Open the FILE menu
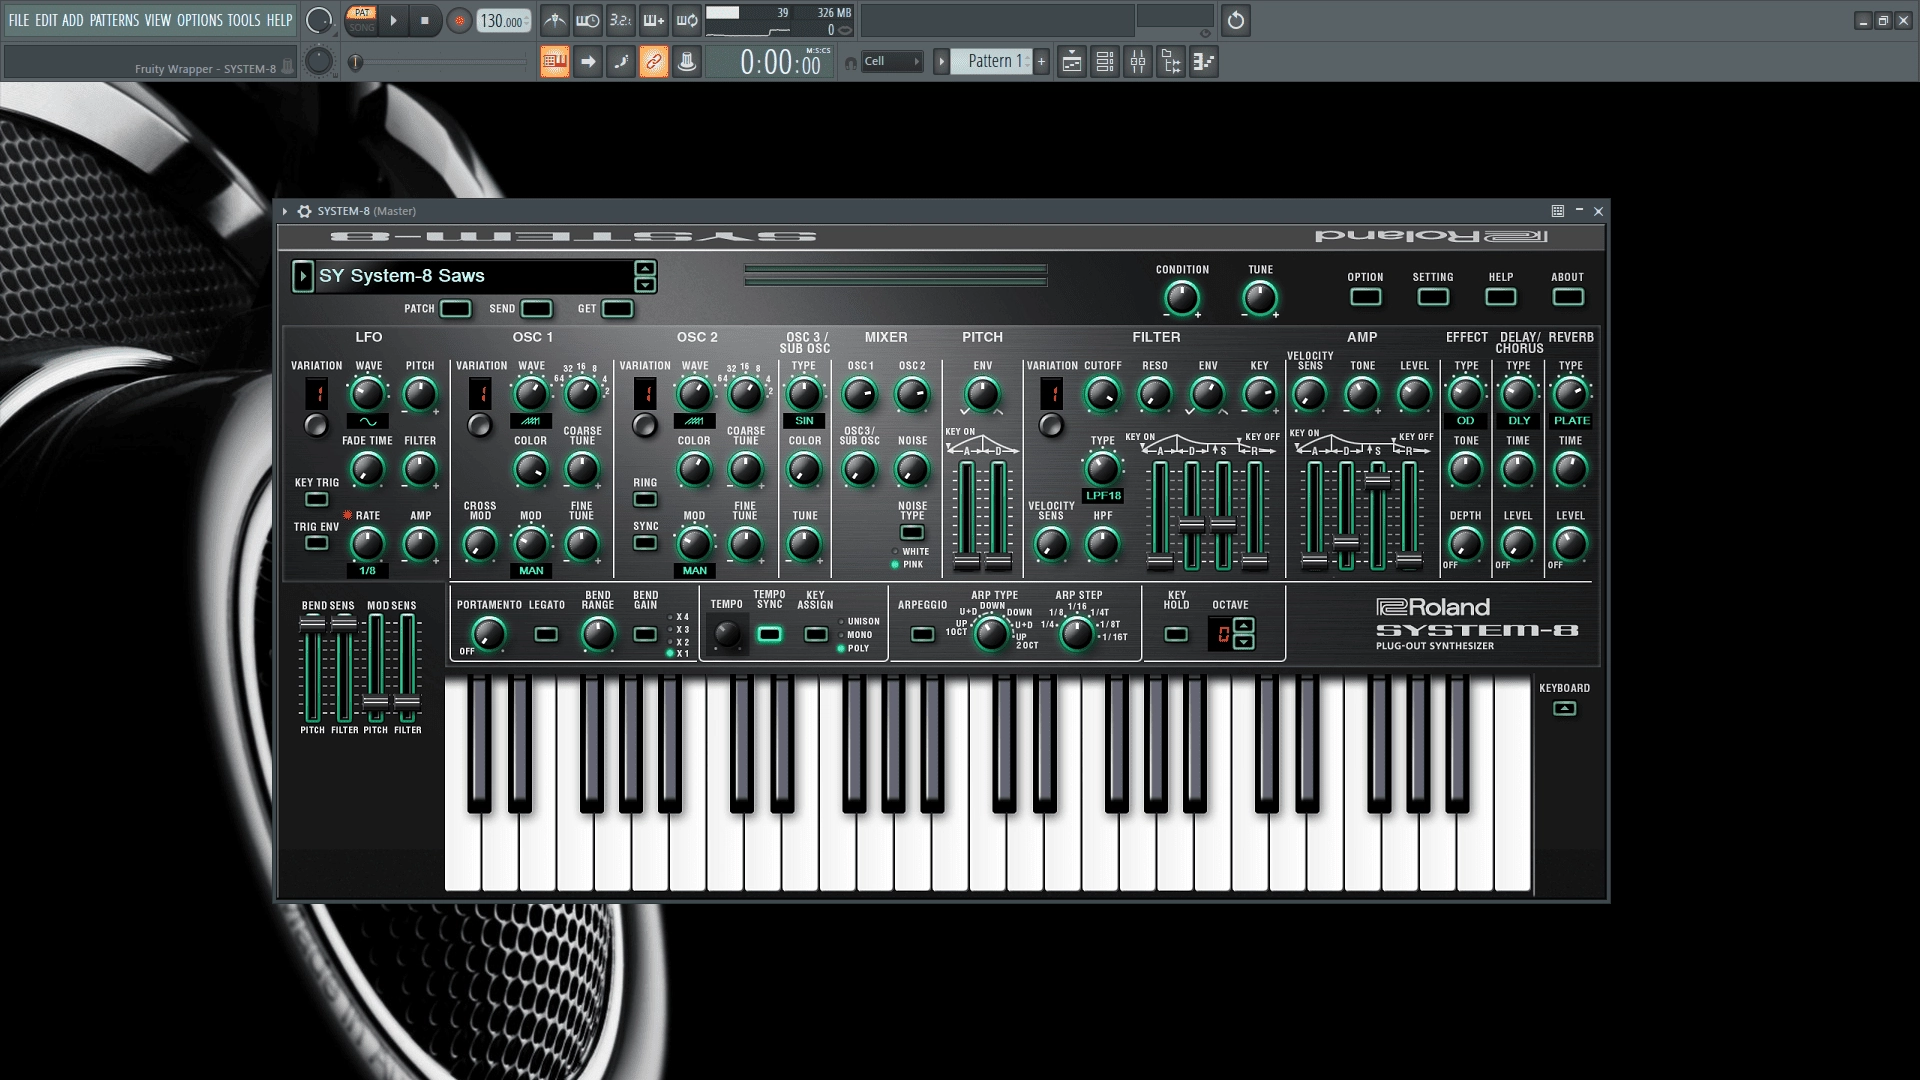The image size is (1920, 1080). (x=19, y=20)
